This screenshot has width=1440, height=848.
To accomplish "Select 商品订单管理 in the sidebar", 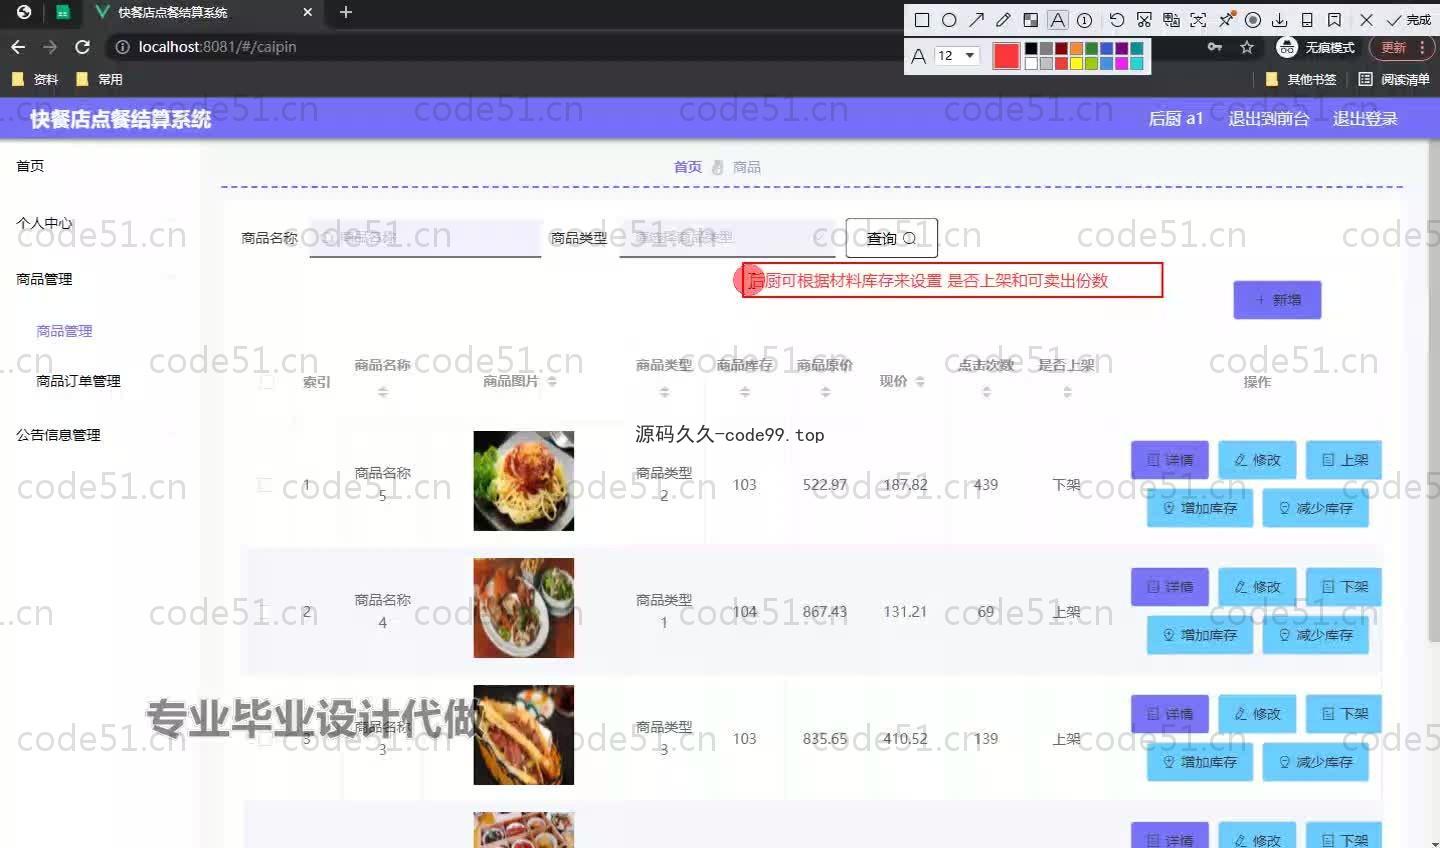I will pyautogui.click(x=78, y=381).
